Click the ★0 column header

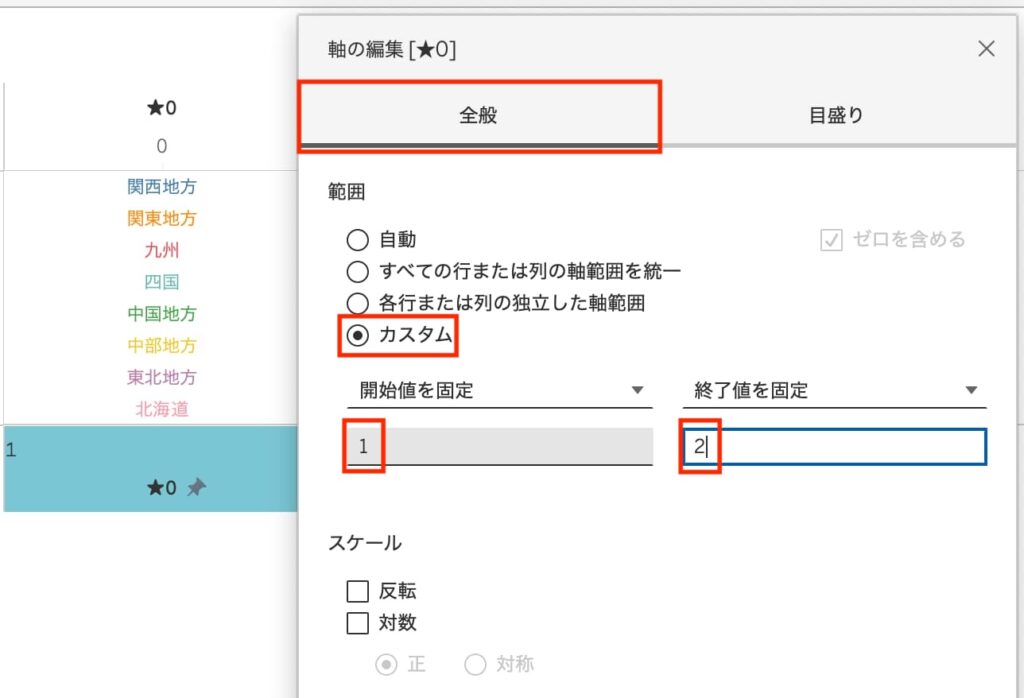[162, 108]
